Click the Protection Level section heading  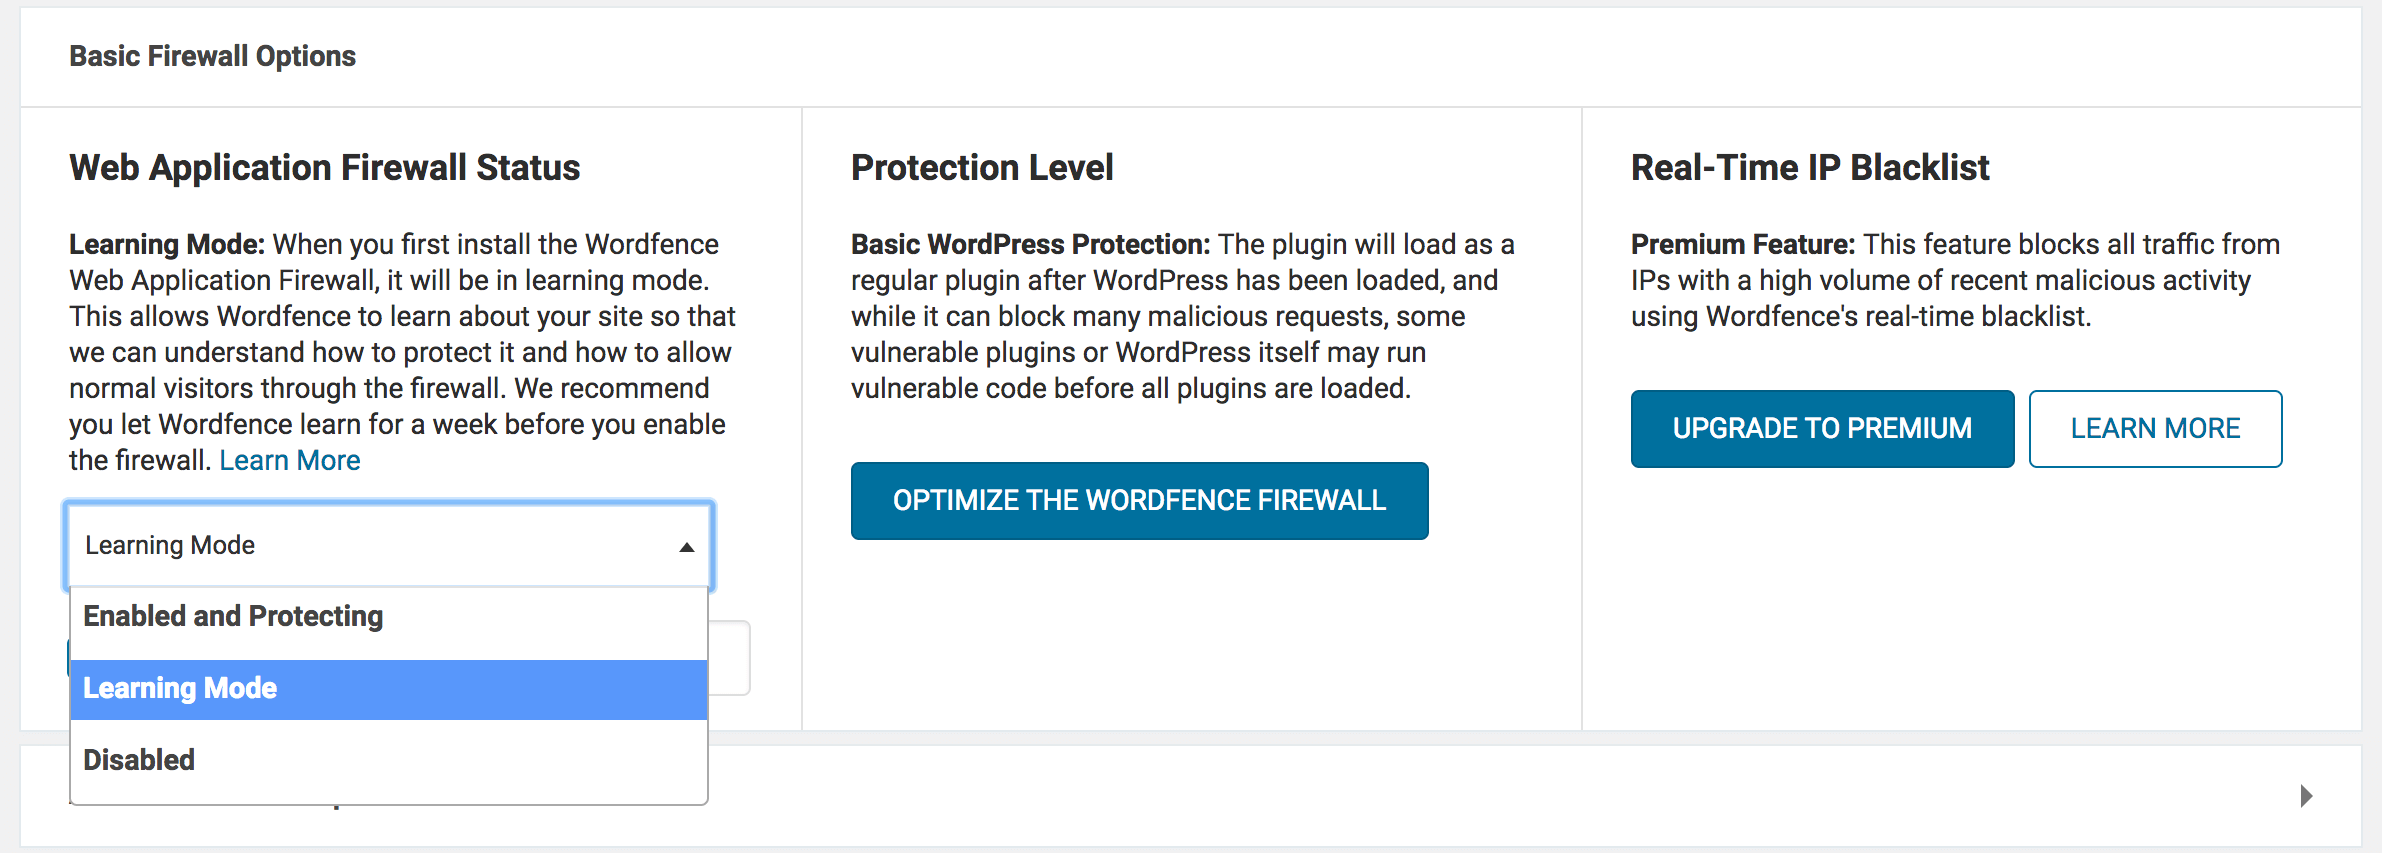[981, 168]
